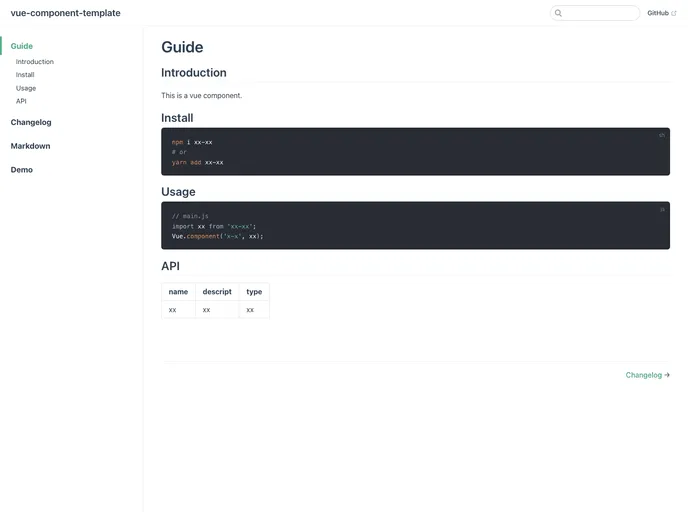Click the external link icon beside GitHub
The height and width of the screenshot is (512, 688).
coord(674,13)
